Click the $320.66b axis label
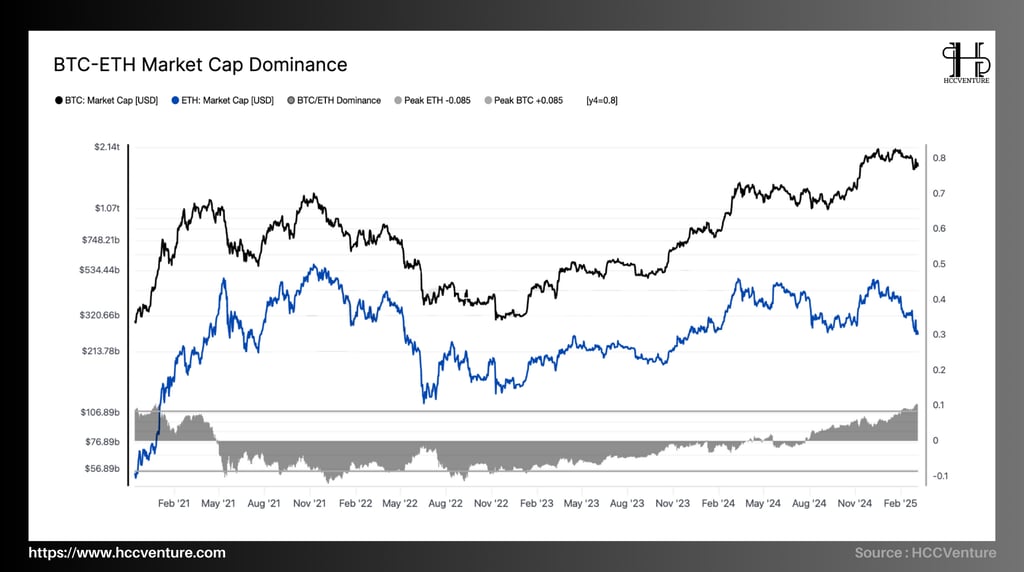This screenshot has width=1024, height=572. 100,315
